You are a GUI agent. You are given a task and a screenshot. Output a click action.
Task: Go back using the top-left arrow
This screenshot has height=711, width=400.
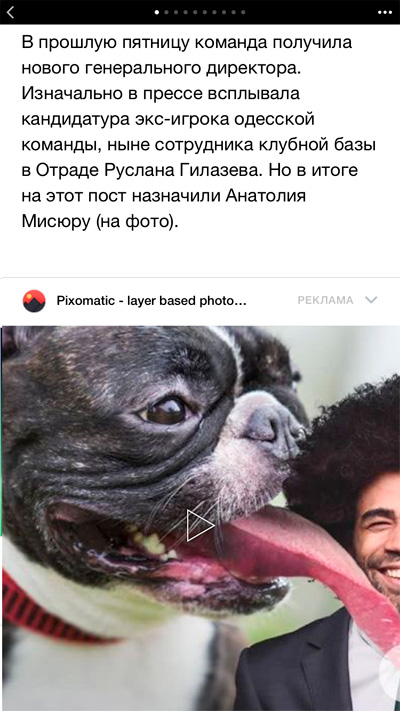click(x=10, y=12)
